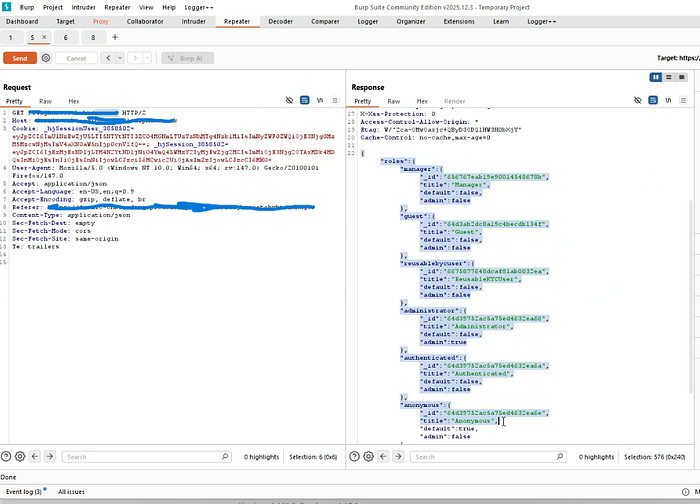
Task: Click the response search input field
Action: point(488,457)
